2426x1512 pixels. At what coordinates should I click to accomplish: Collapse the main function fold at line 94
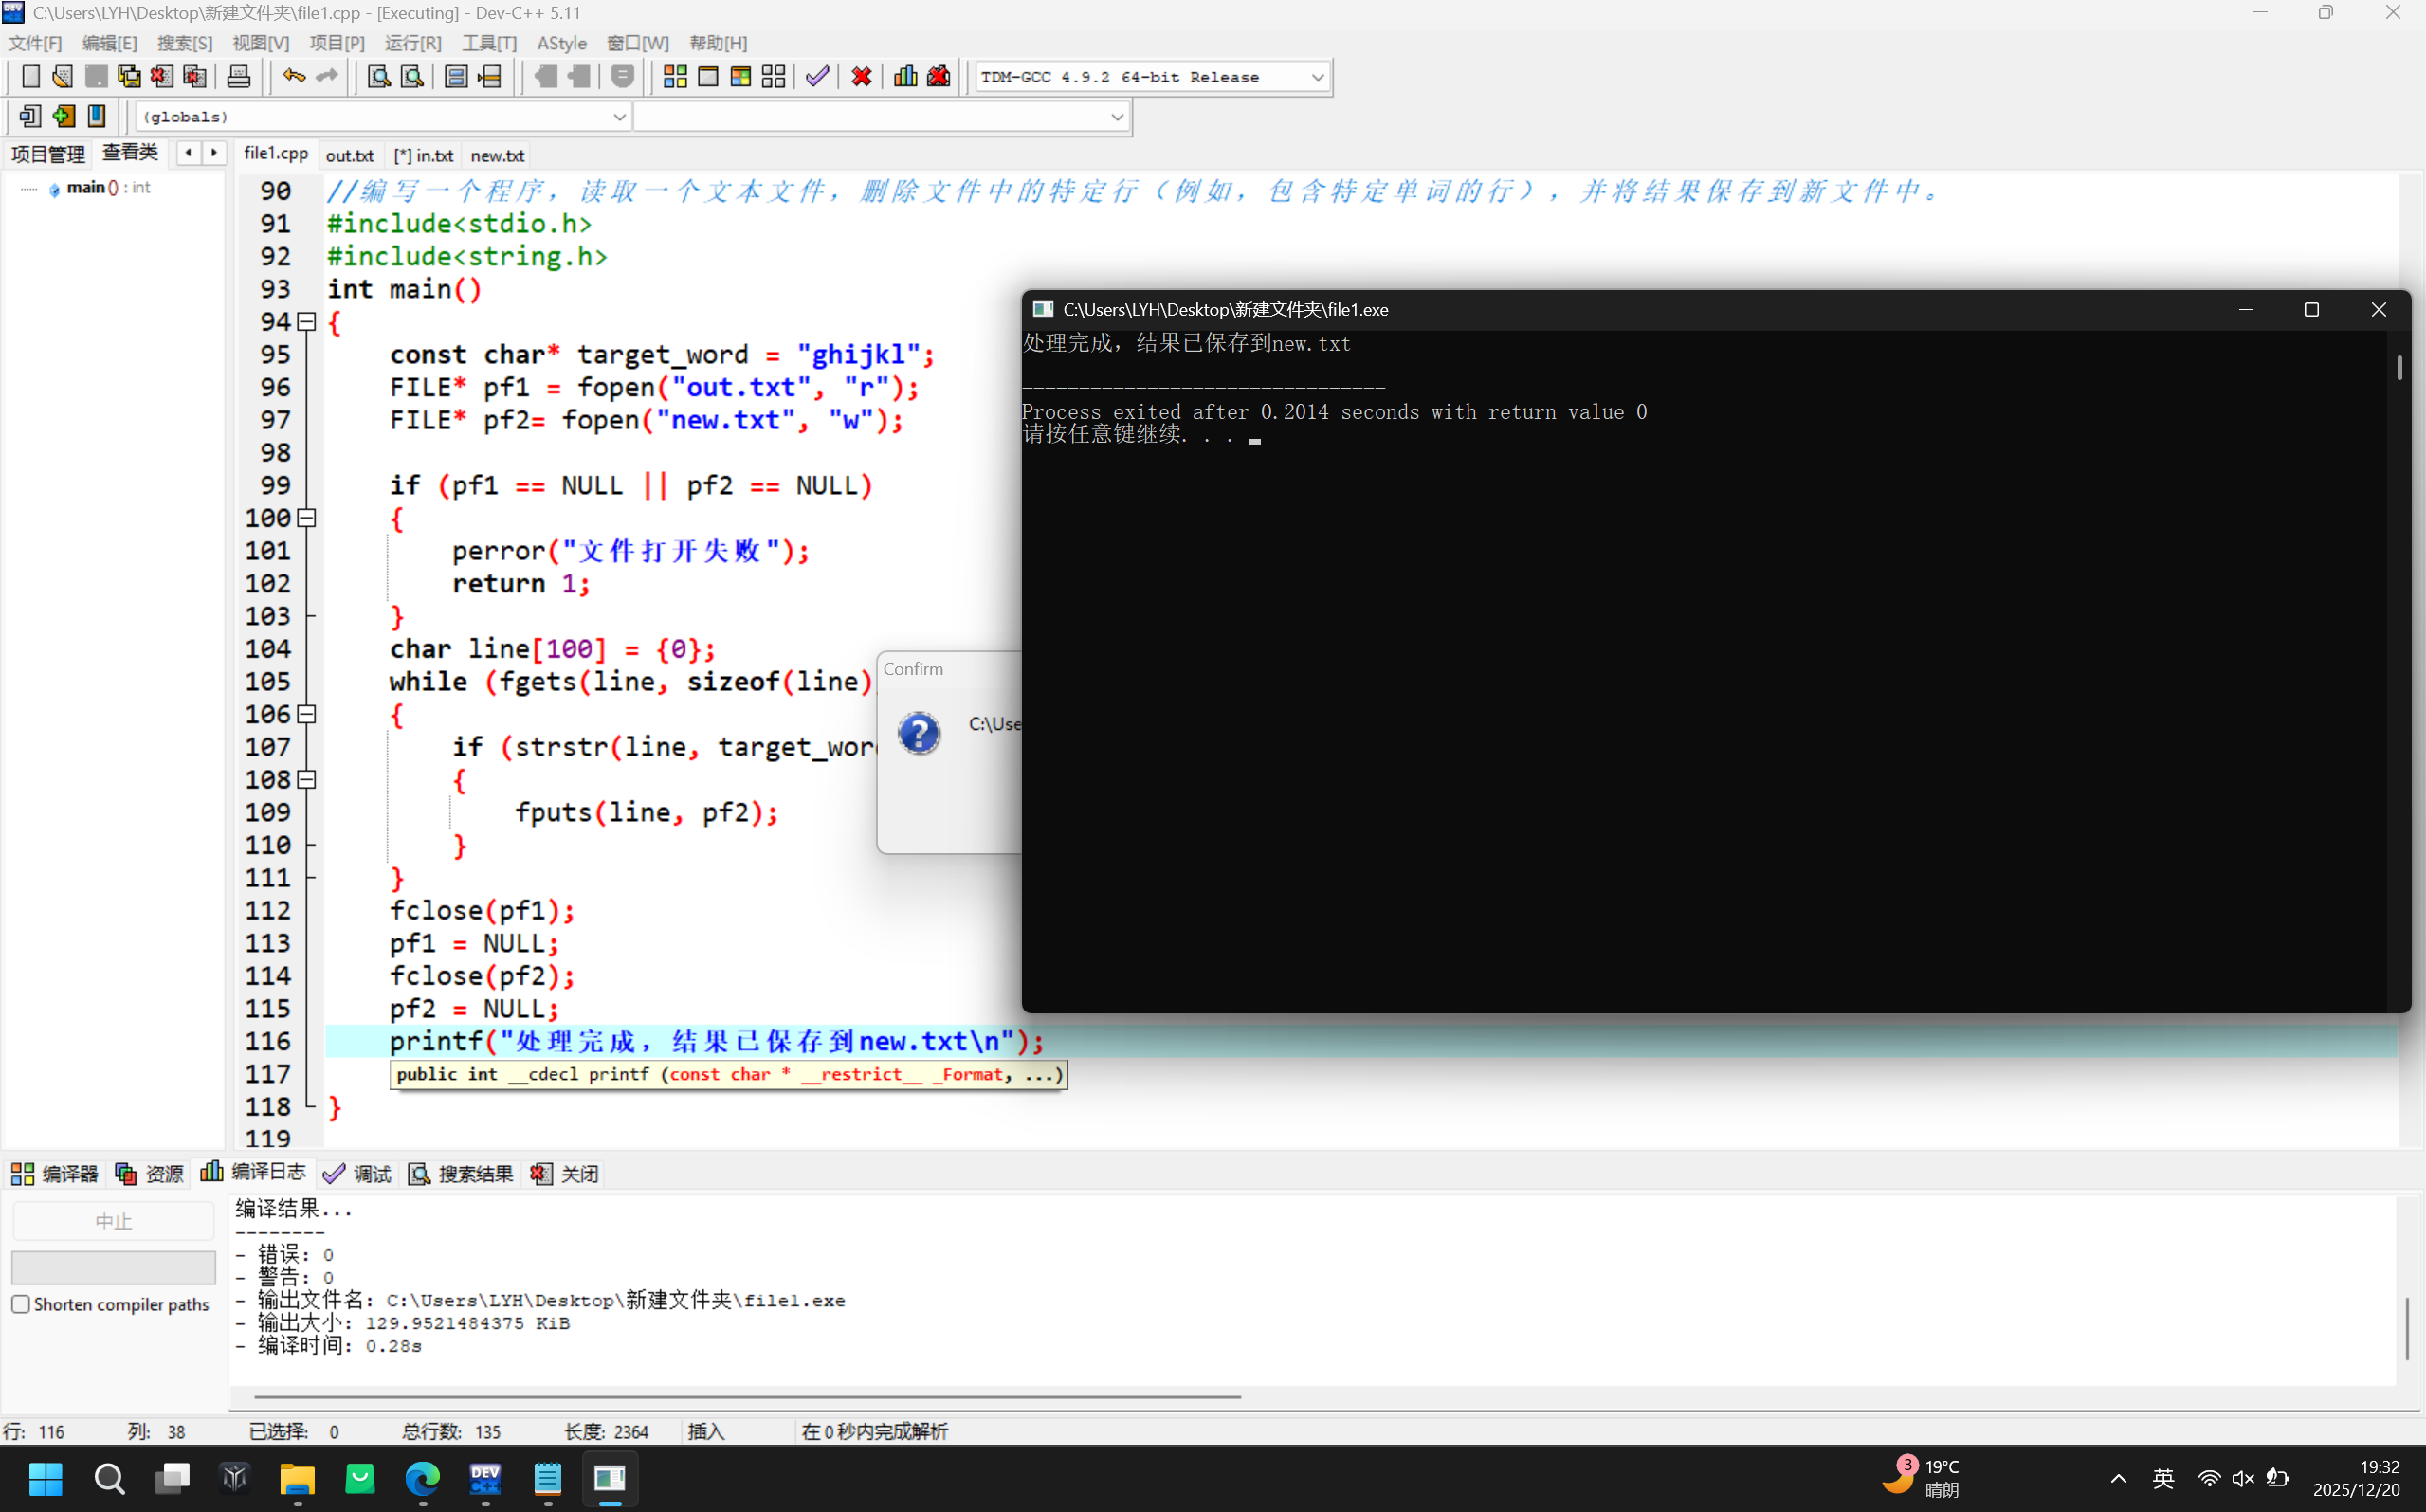coord(307,322)
